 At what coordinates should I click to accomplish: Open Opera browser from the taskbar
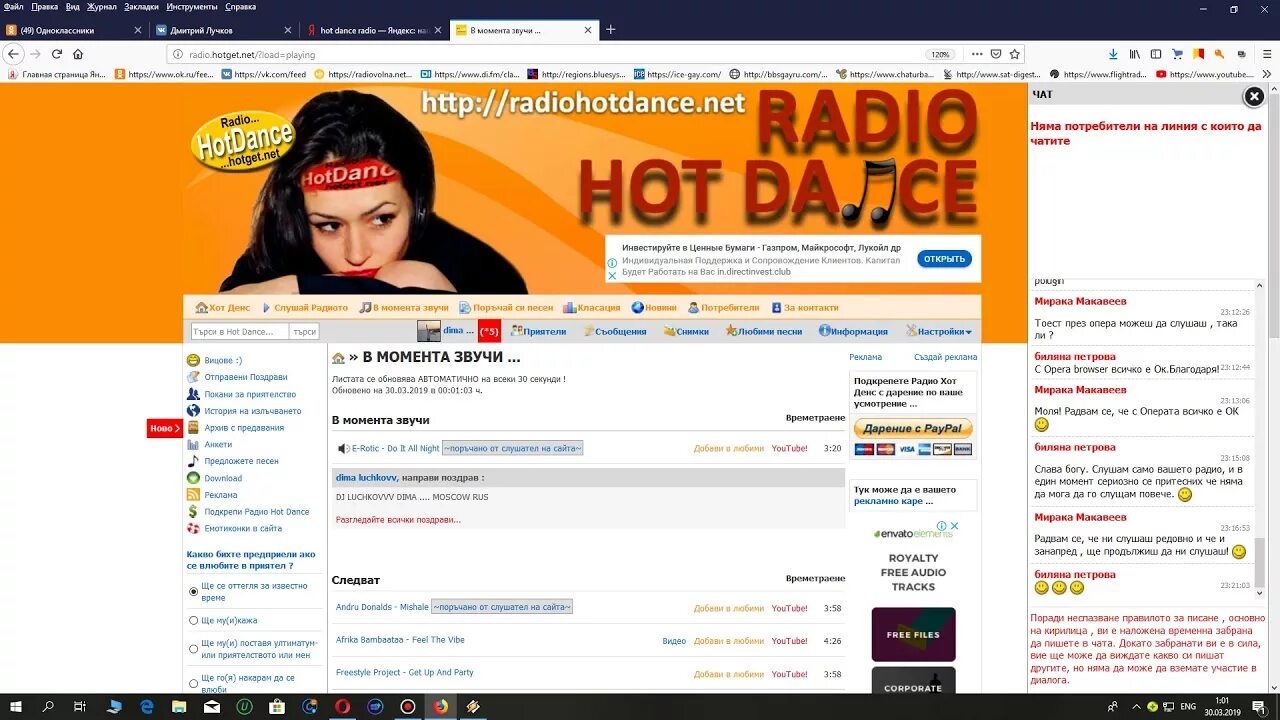(x=343, y=706)
